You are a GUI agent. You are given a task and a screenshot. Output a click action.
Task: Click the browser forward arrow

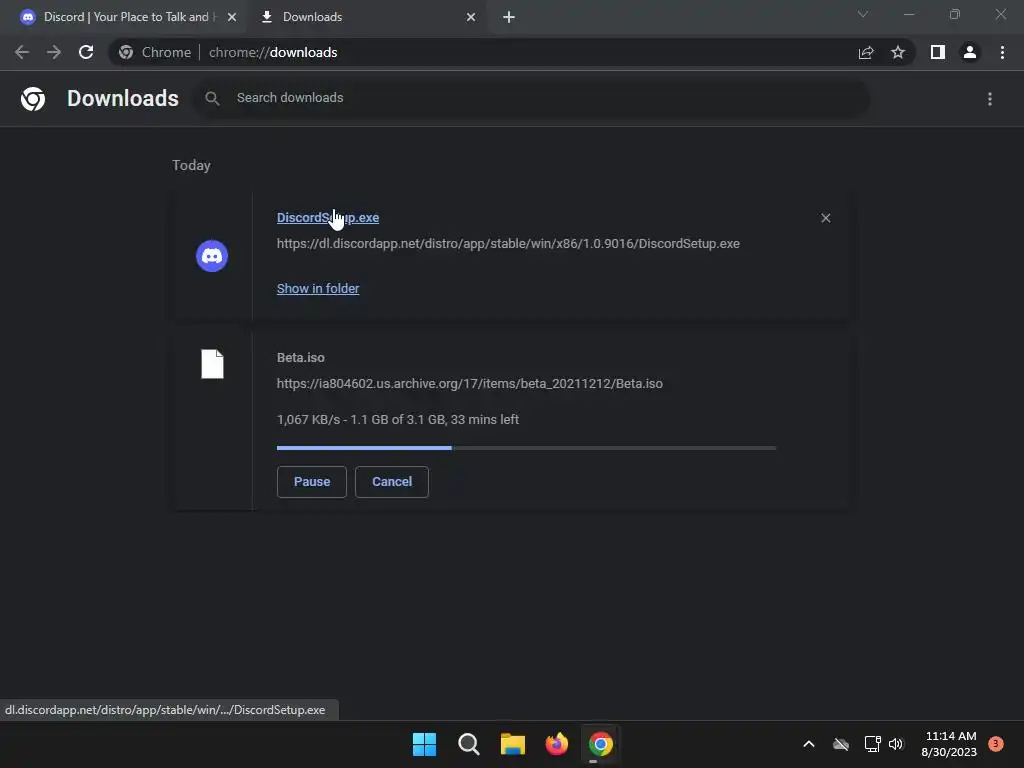pyautogui.click(x=54, y=52)
